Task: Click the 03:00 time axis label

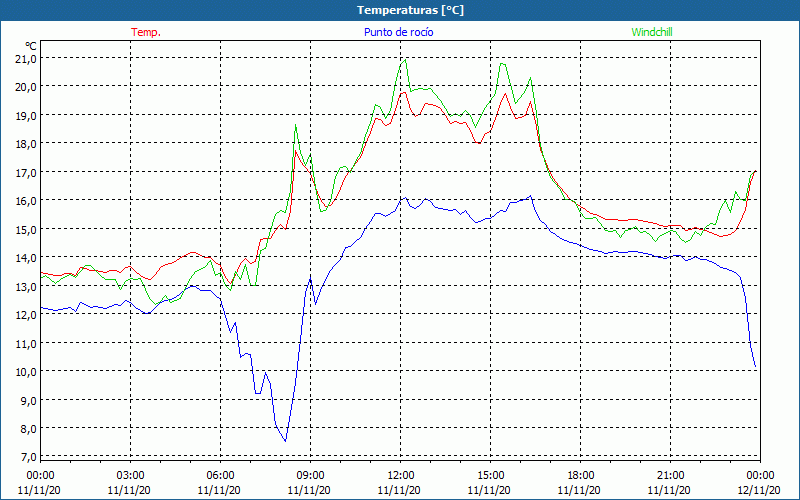Action: 131,476
